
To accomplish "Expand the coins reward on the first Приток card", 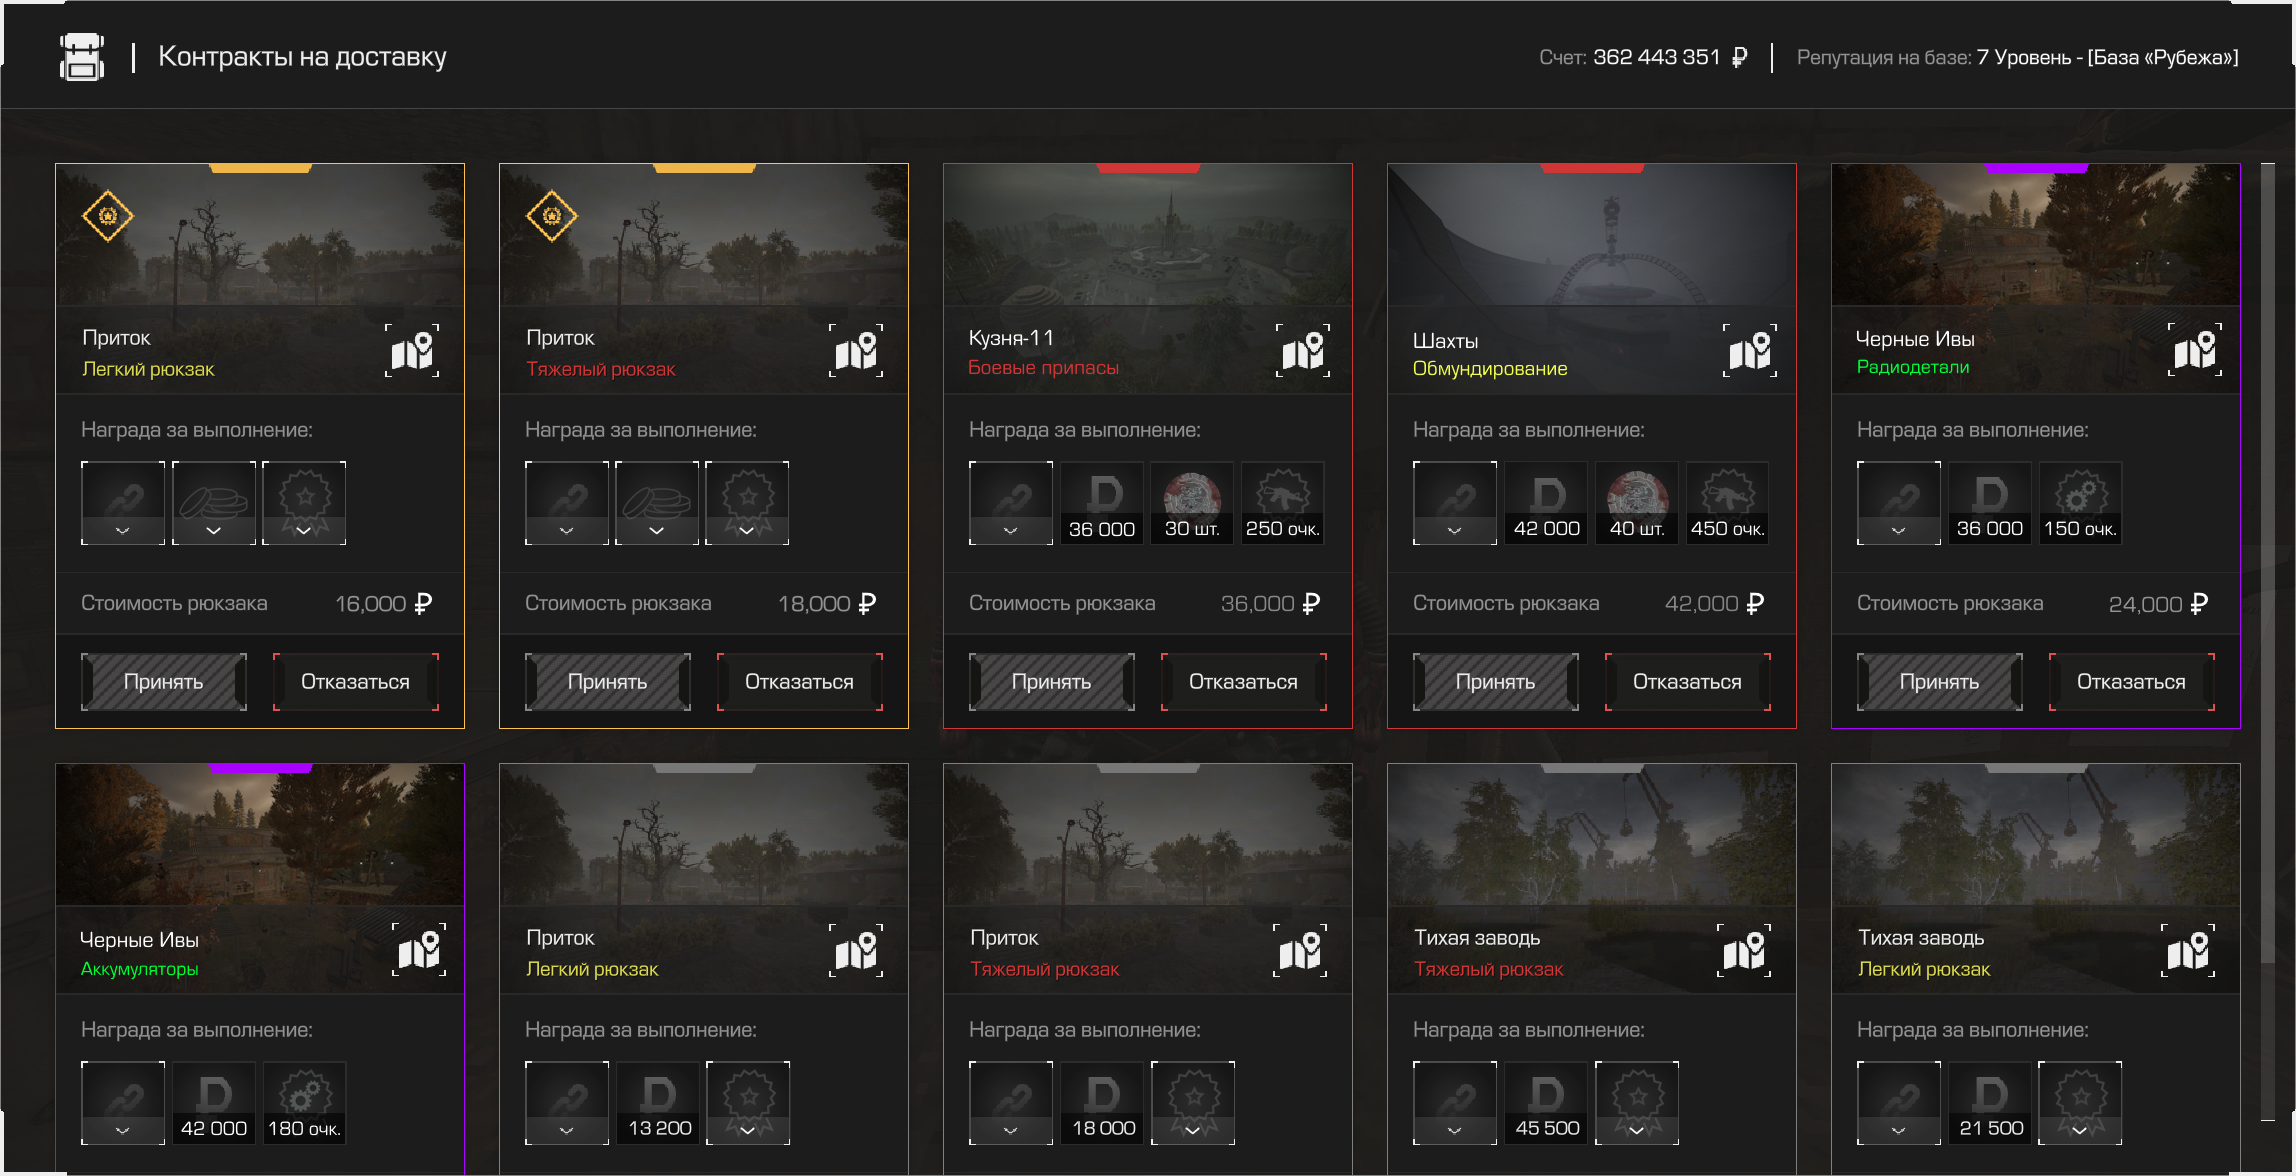I will pyautogui.click(x=213, y=530).
